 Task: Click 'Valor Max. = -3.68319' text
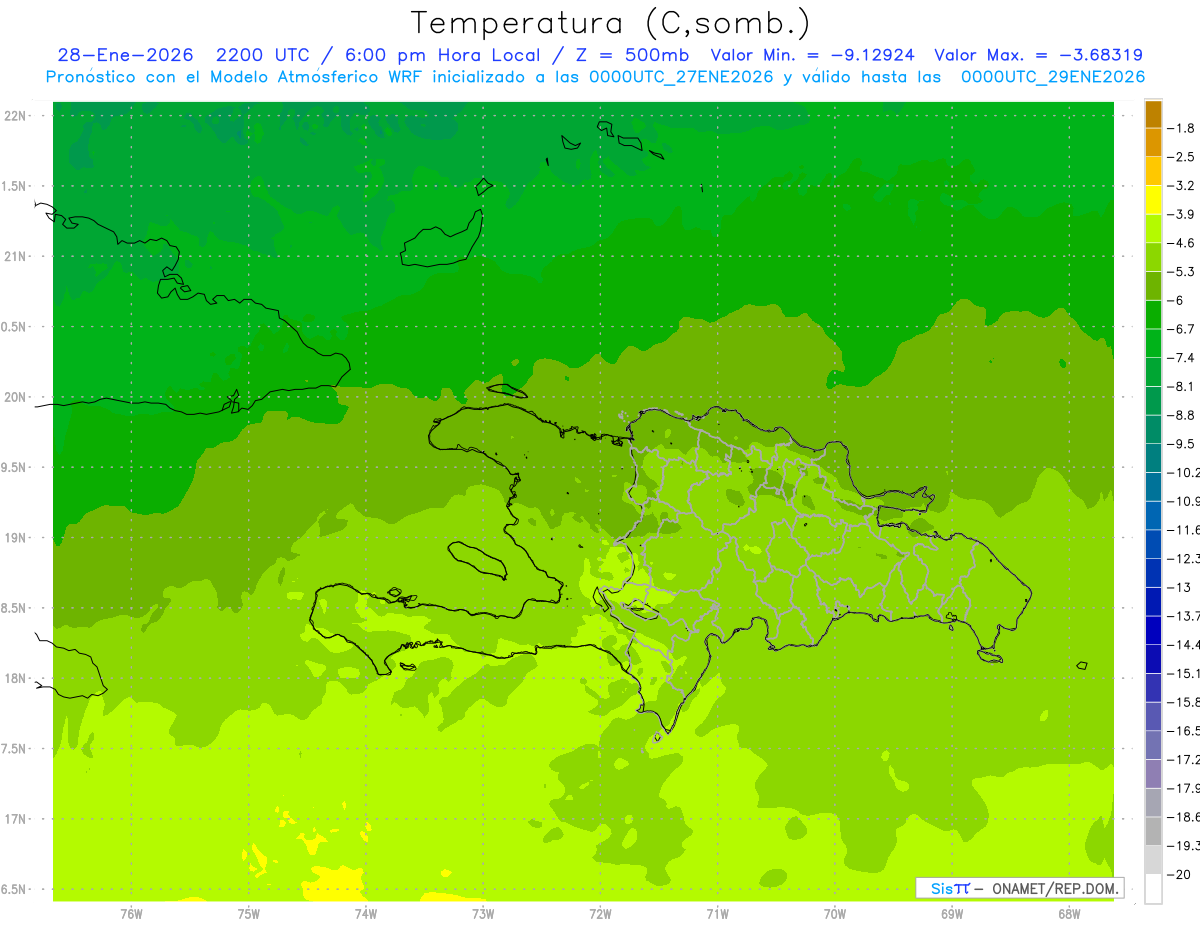(x=1039, y=55)
